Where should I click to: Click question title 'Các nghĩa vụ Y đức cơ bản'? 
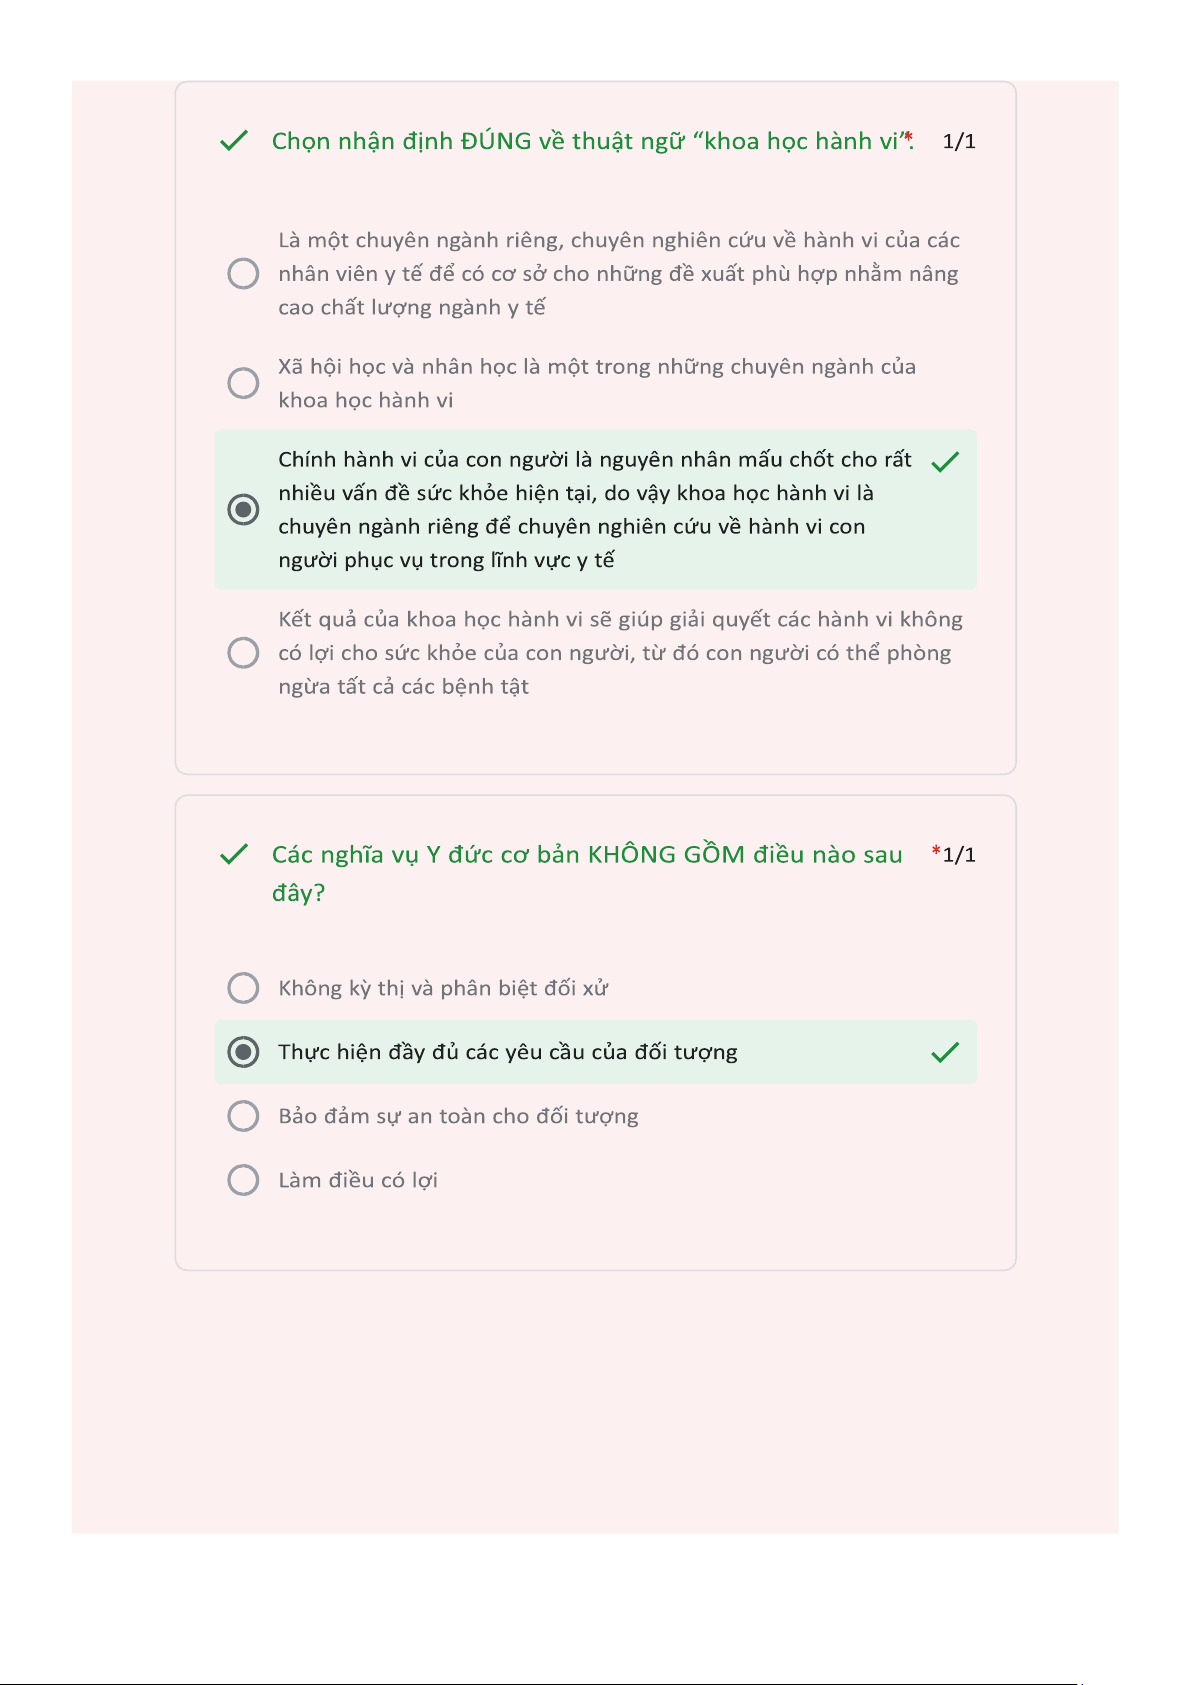[x=587, y=855]
